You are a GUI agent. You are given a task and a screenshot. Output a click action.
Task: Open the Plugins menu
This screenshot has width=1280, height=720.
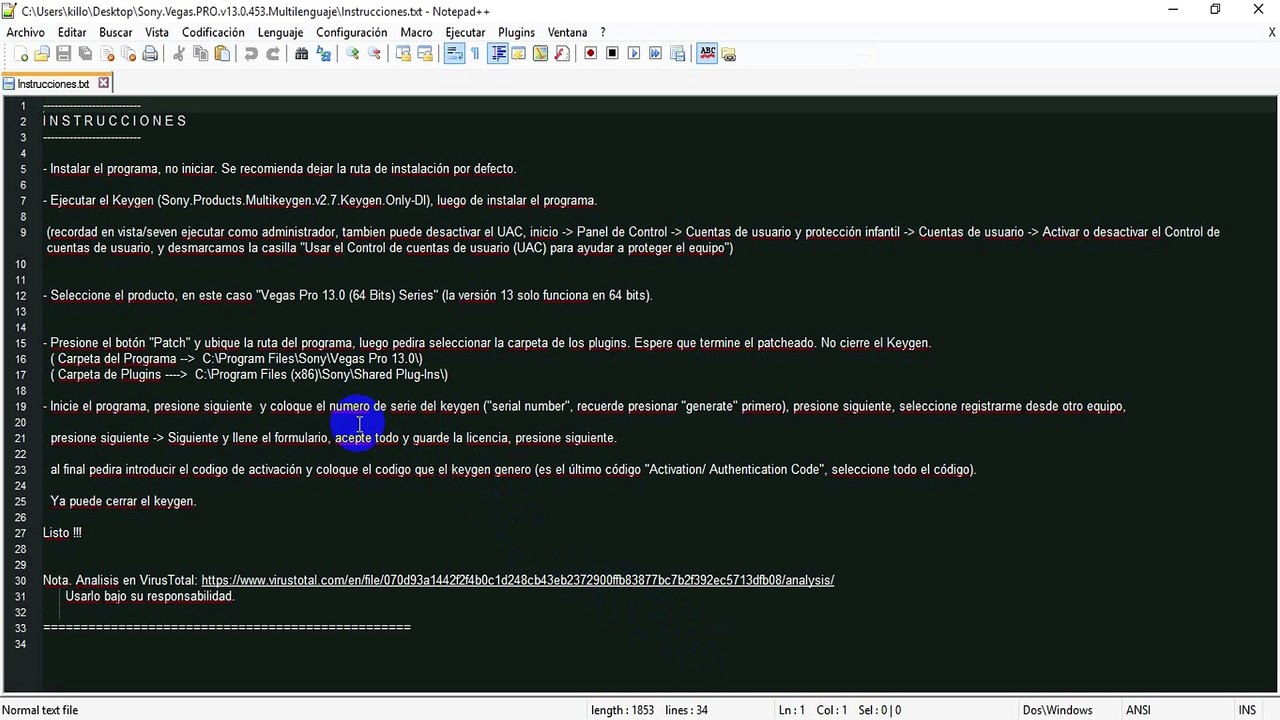click(517, 32)
